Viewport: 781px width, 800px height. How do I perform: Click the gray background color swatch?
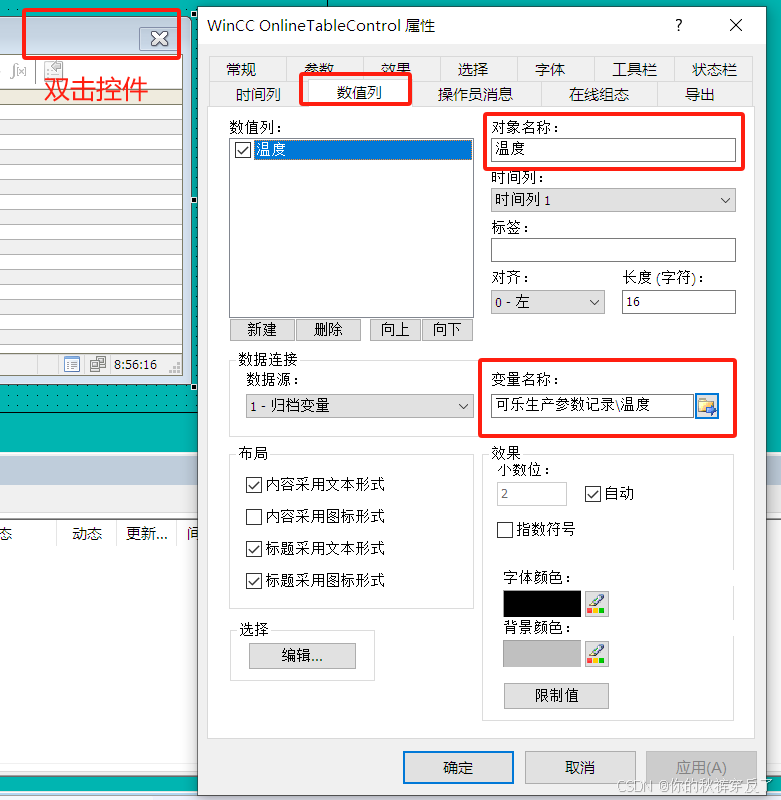tap(542, 654)
